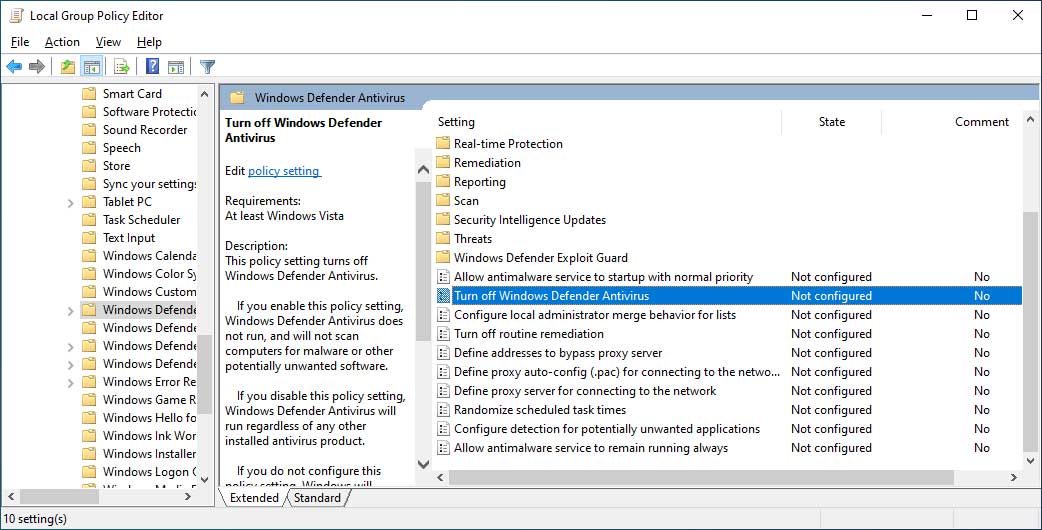Click the description pane scroll up arrow
The height and width of the screenshot is (530, 1042).
pos(423,170)
